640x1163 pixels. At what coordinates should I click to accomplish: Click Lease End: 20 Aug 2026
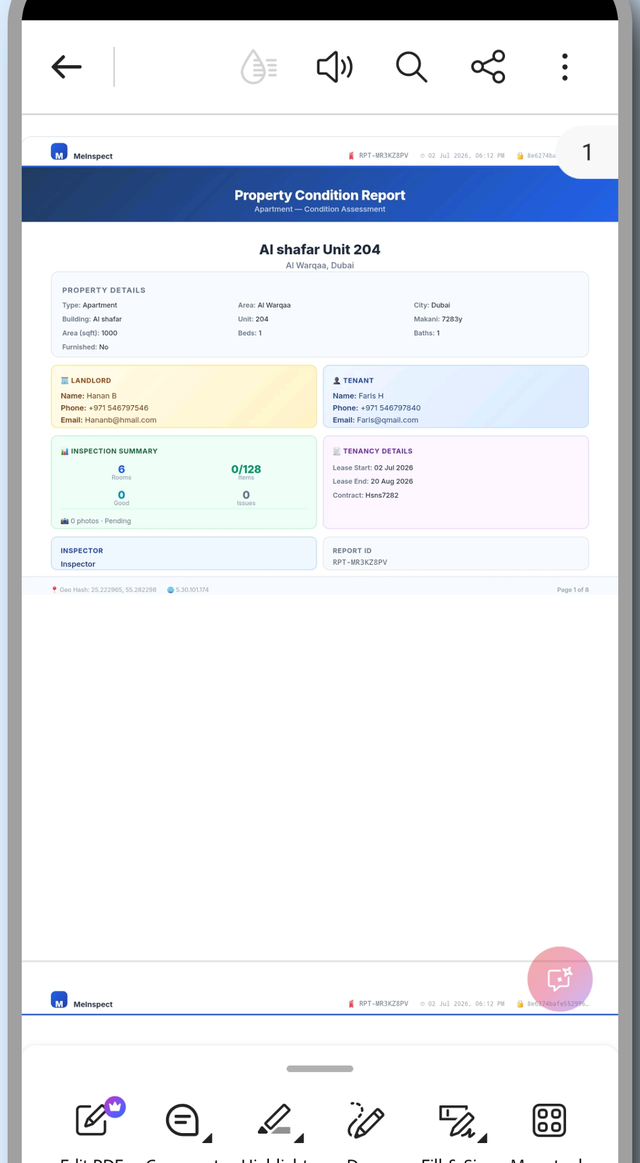(x=373, y=481)
